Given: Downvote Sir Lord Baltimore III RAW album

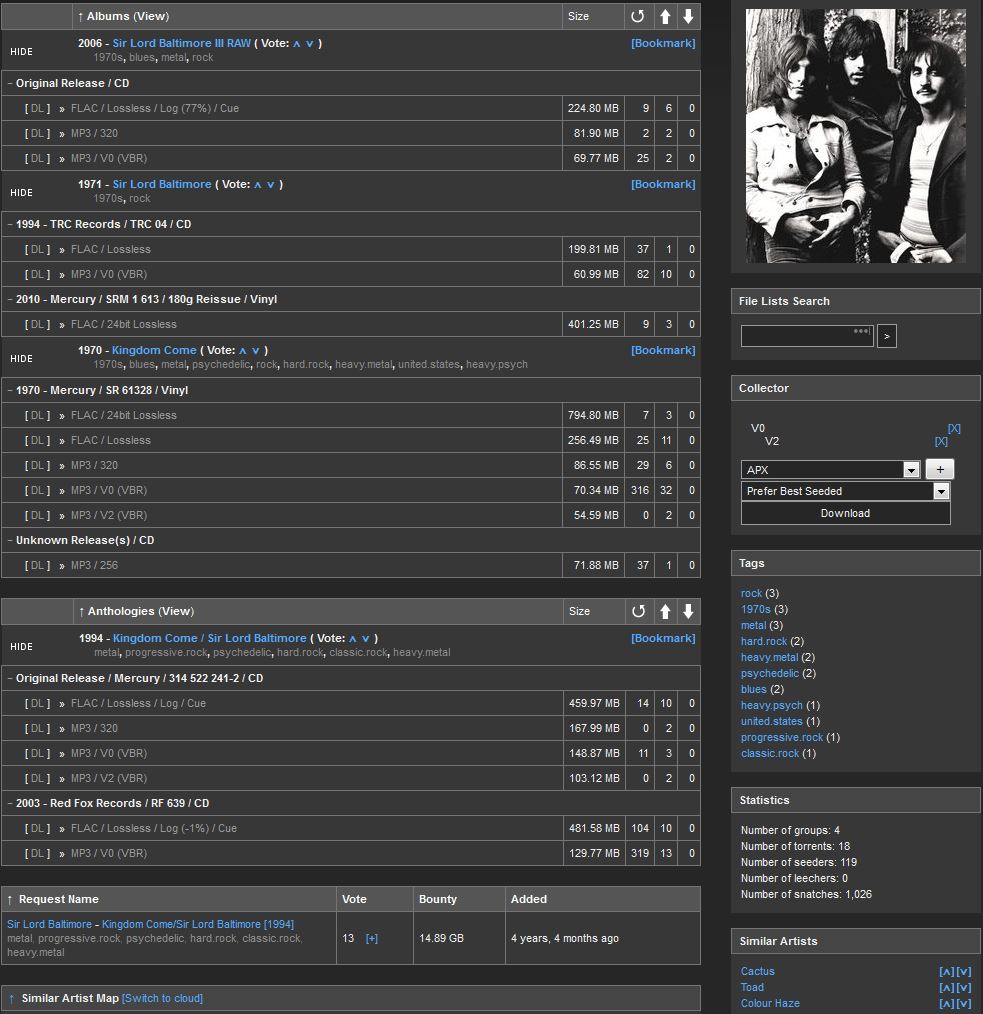Looking at the screenshot, I should (310, 43).
